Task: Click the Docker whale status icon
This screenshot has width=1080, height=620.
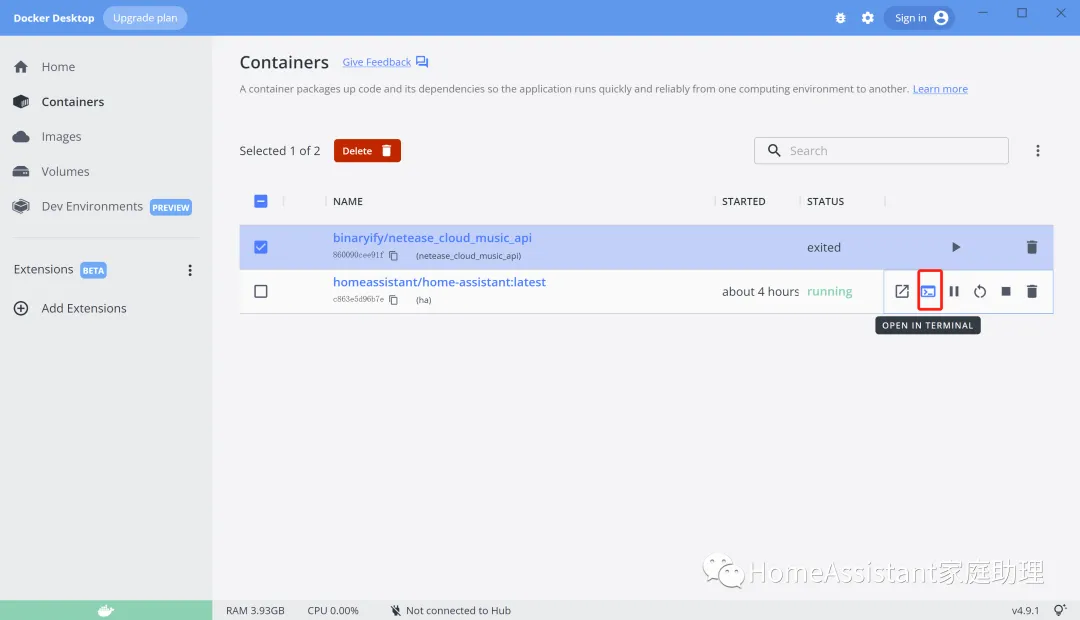Action: [106, 610]
